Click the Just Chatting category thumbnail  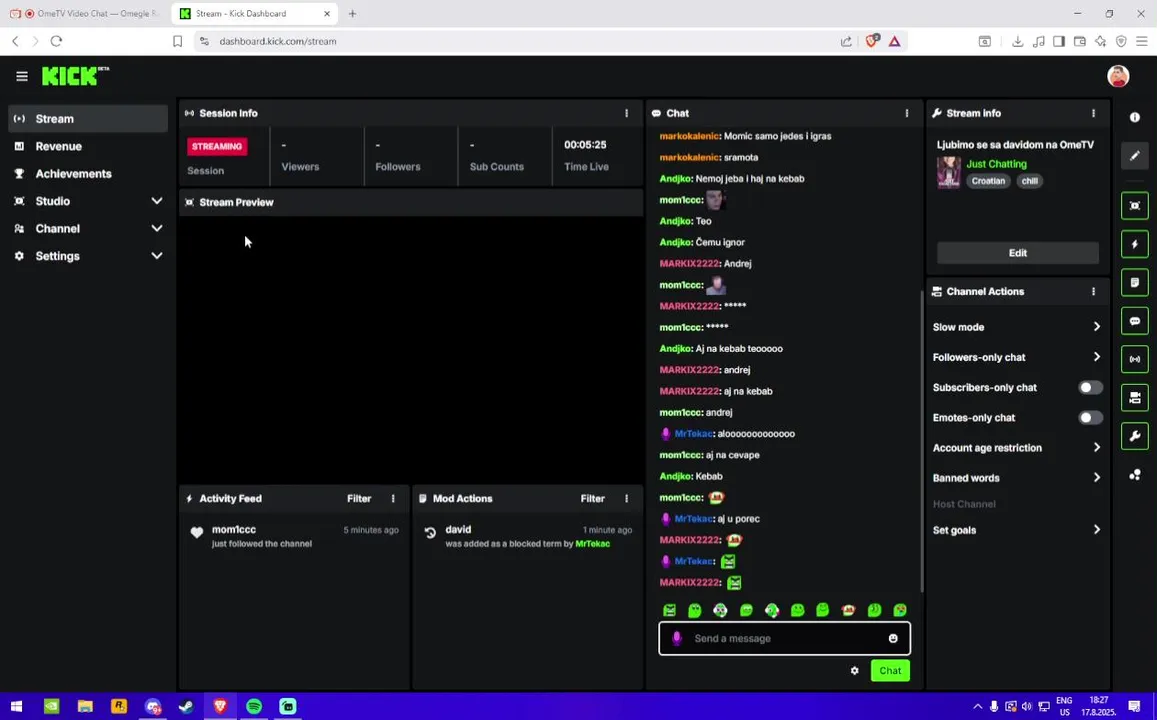click(x=949, y=172)
